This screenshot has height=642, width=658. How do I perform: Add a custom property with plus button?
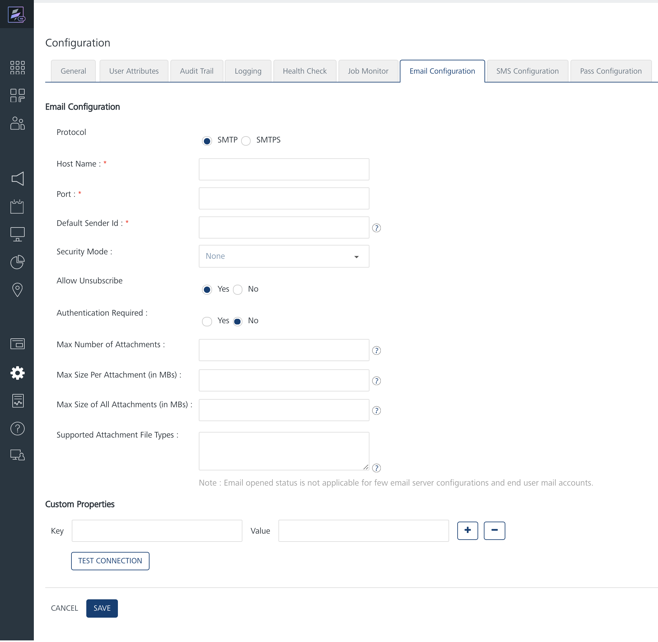pos(467,531)
